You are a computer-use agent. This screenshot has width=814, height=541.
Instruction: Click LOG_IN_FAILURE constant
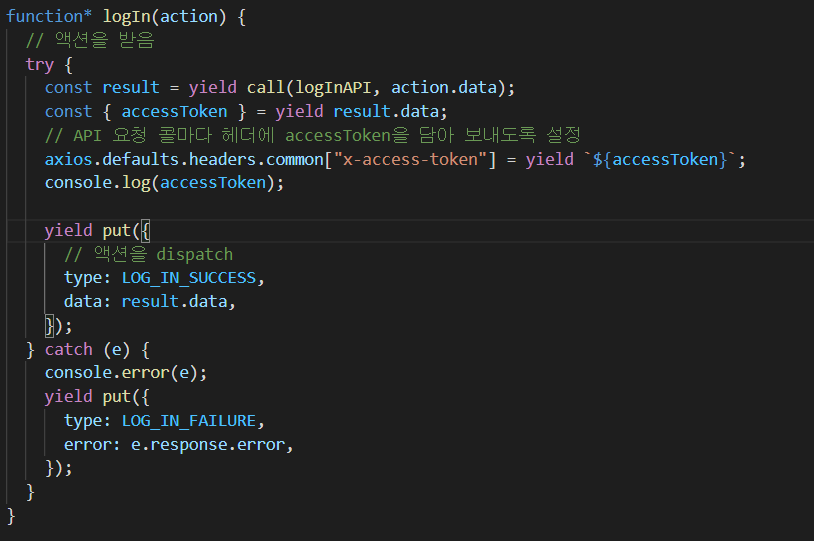(x=189, y=421)
